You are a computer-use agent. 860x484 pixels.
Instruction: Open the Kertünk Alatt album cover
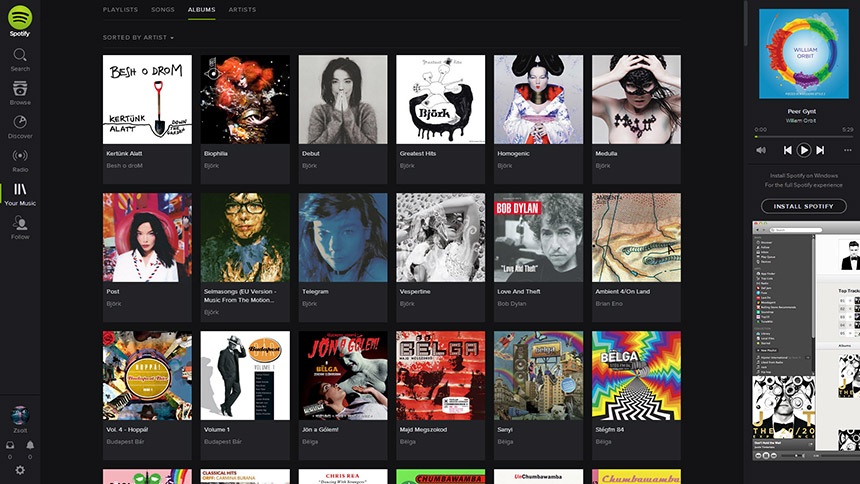click(148, 99)
